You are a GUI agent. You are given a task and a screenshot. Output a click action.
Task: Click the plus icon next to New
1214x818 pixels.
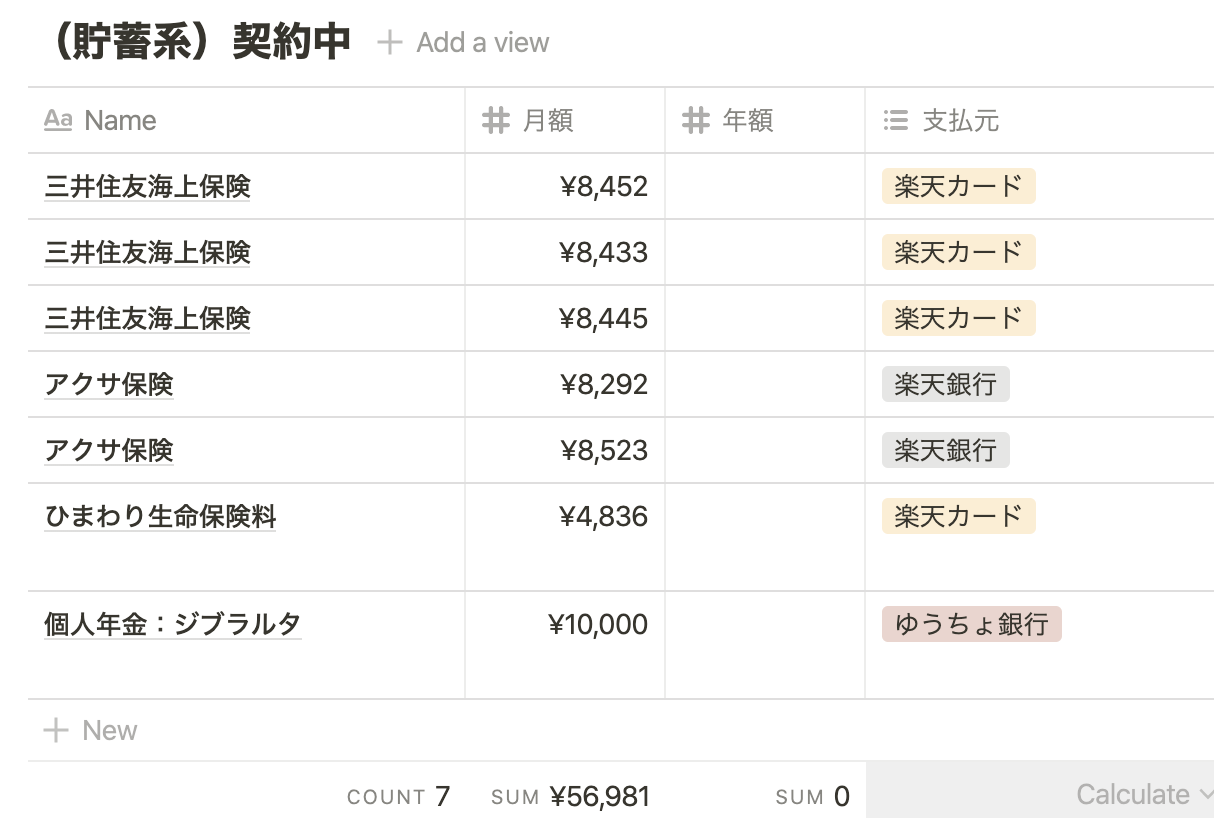click(x=56, y=730)
